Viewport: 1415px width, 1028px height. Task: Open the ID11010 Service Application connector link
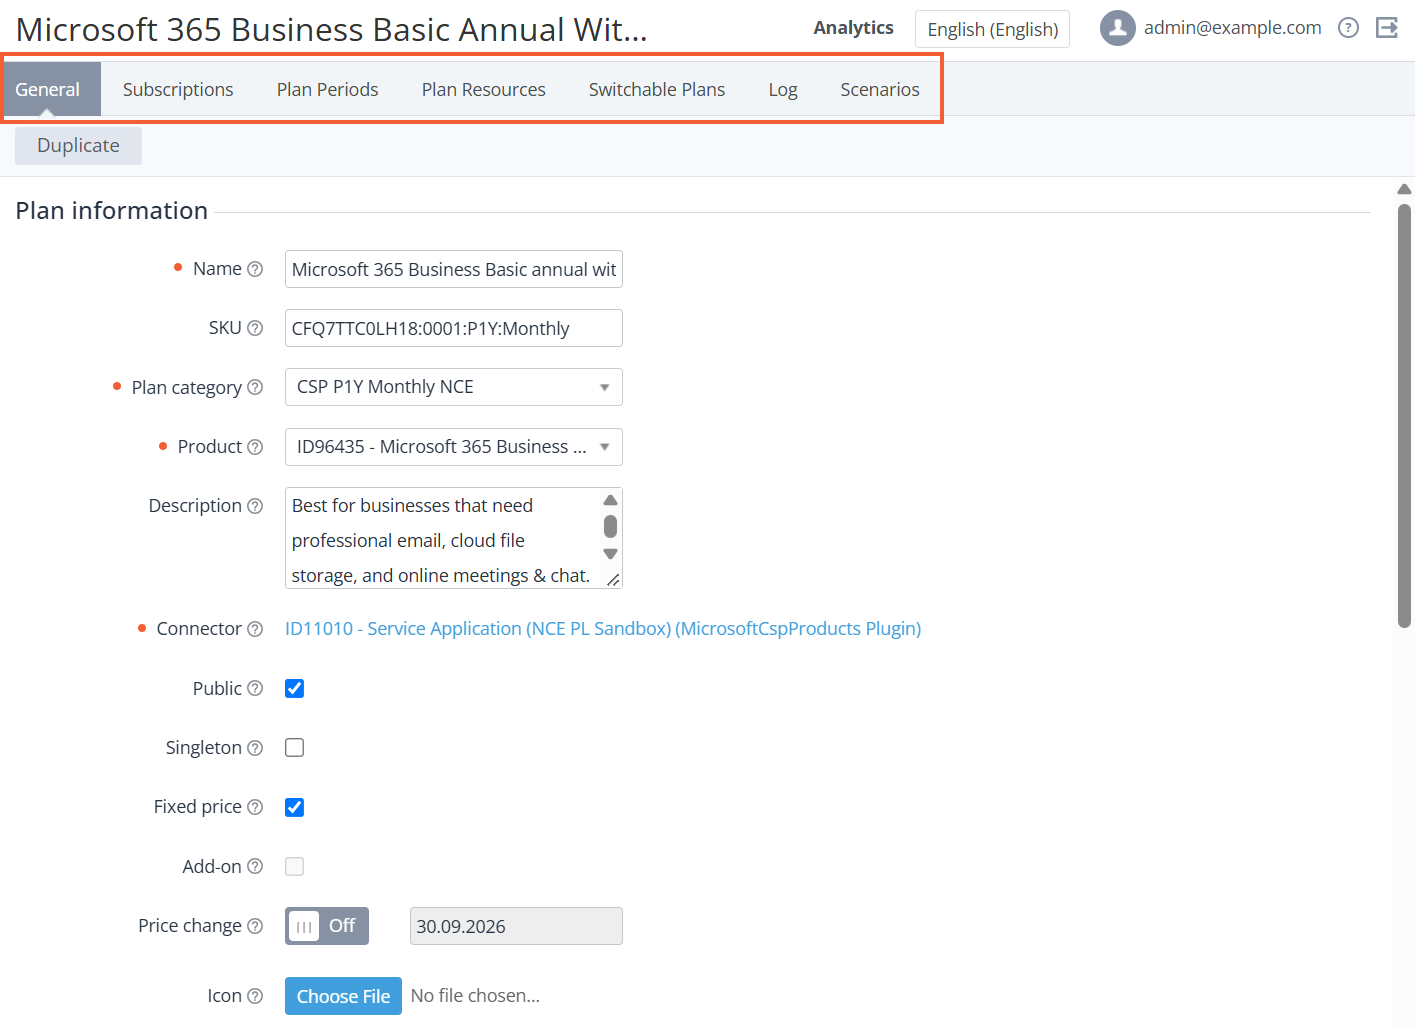click(x=603, y=629)
